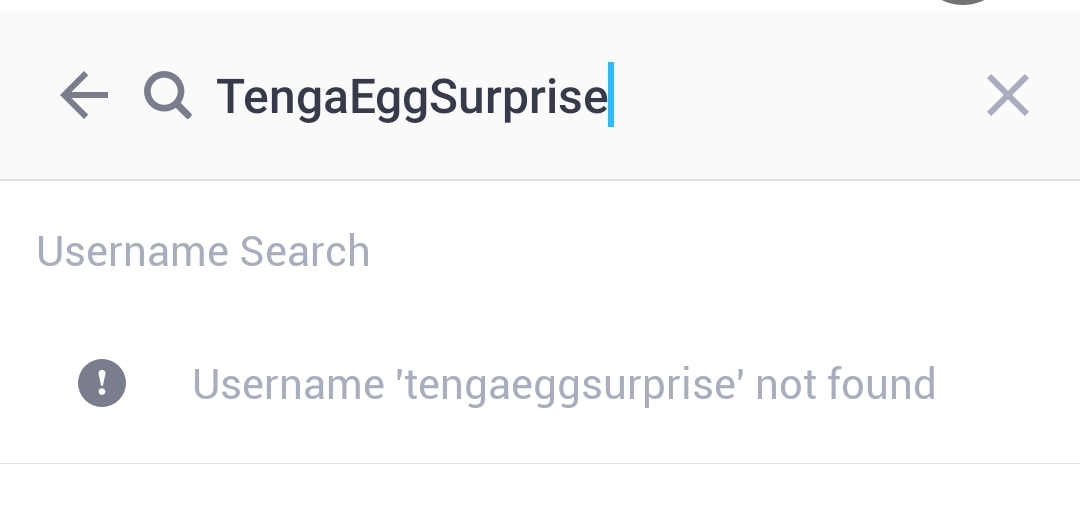
Task: Open the profile avatar at top edge
Action: [x=963, y=2]
